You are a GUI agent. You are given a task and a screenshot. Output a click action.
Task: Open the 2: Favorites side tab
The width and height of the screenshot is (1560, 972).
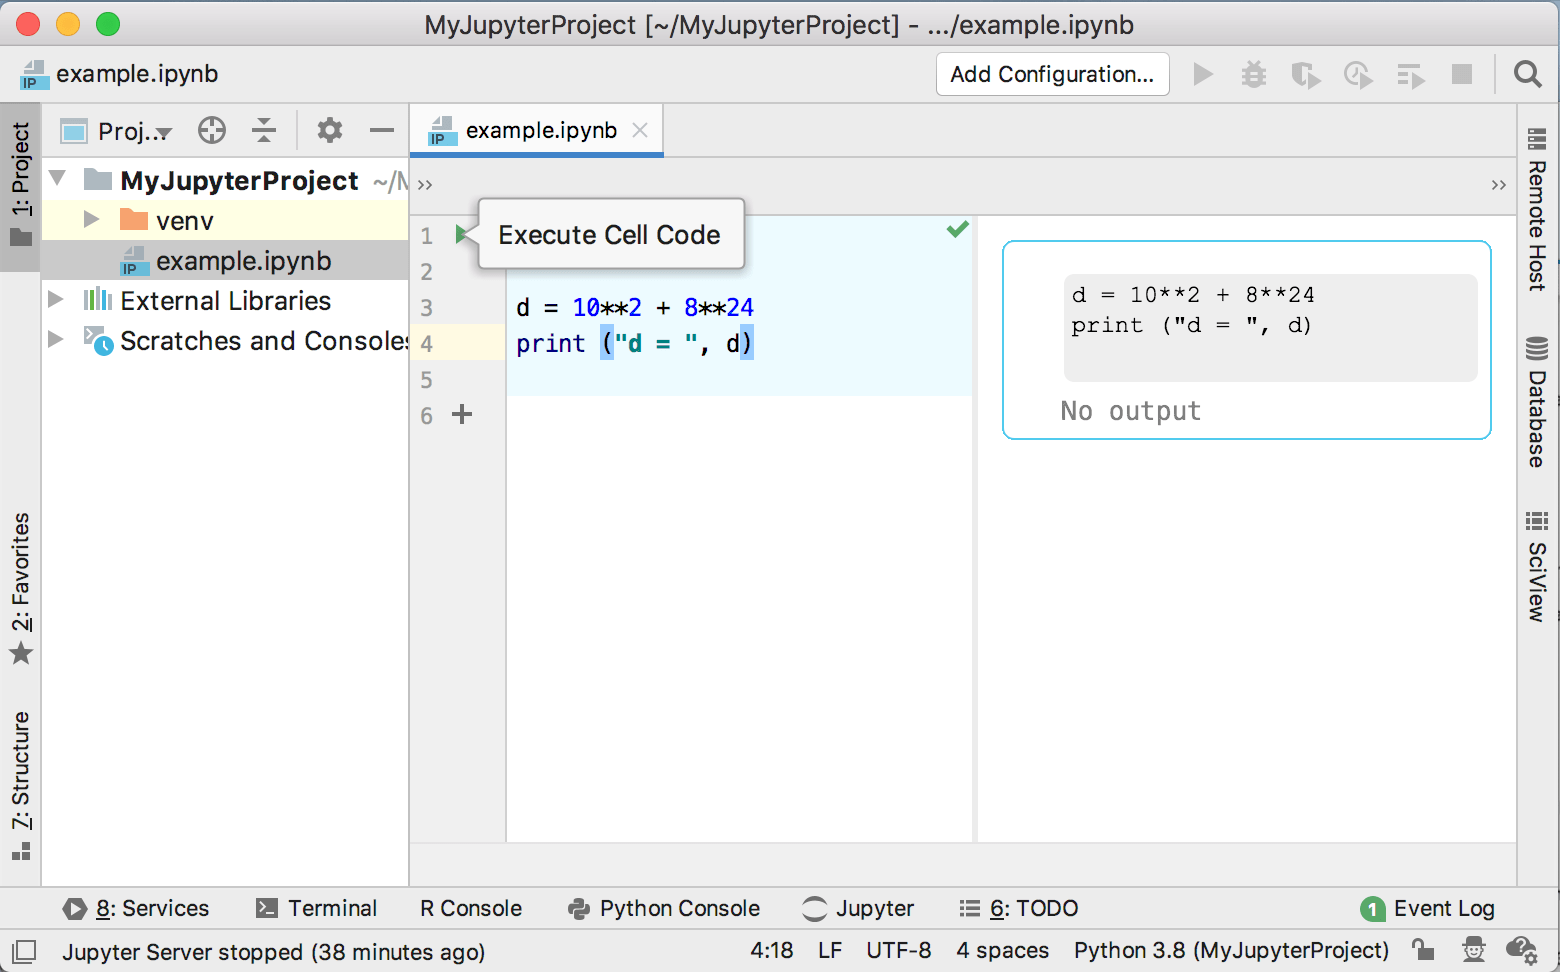(x=21, y=588)
